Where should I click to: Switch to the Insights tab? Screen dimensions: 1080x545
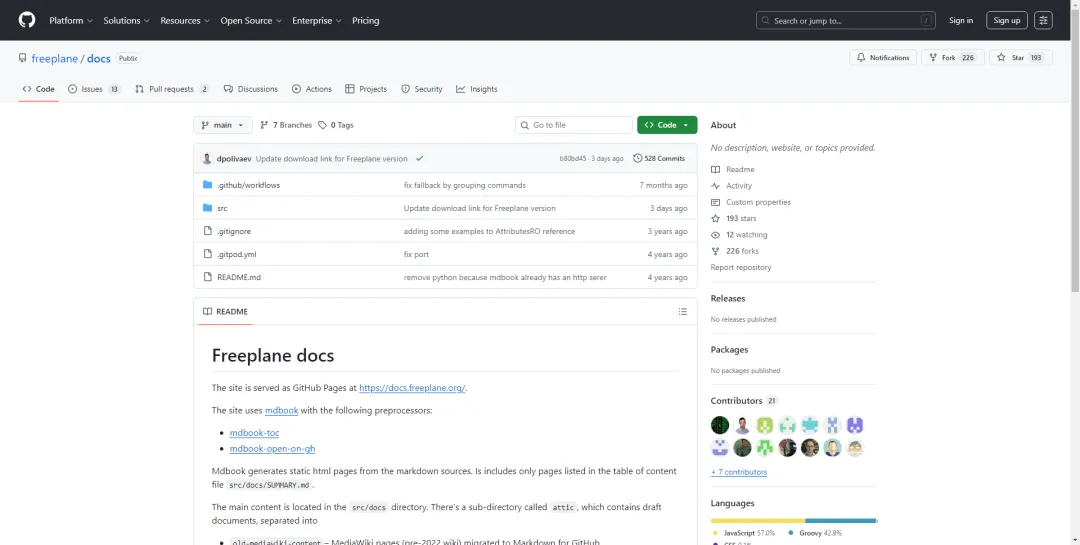(477, 89)
